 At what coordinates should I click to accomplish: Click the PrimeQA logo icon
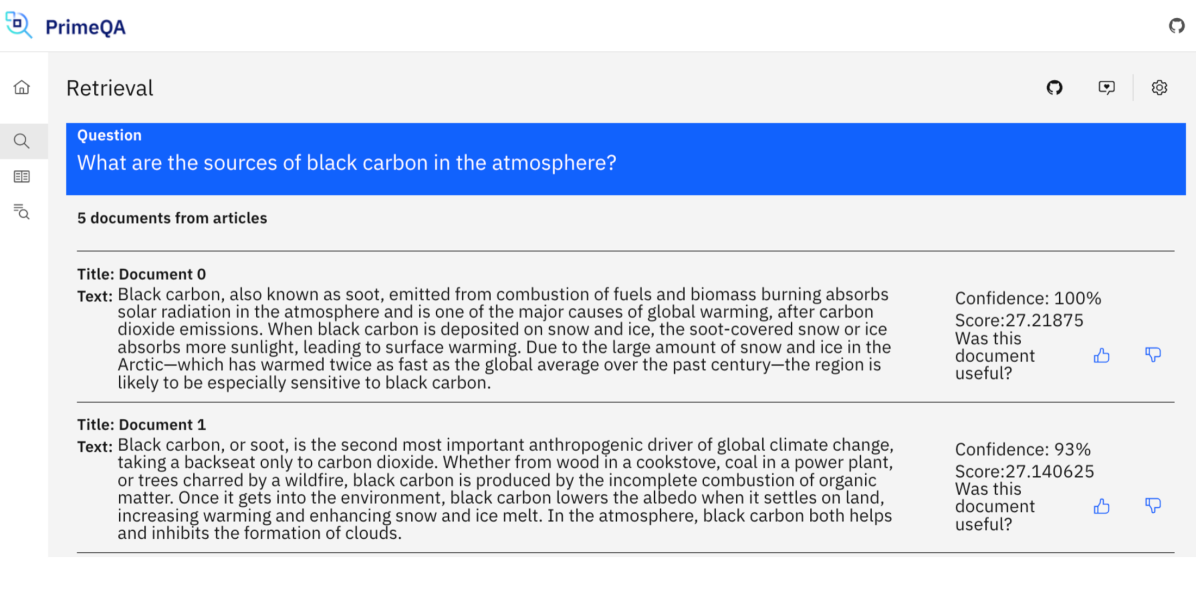[x=19, y=26]
